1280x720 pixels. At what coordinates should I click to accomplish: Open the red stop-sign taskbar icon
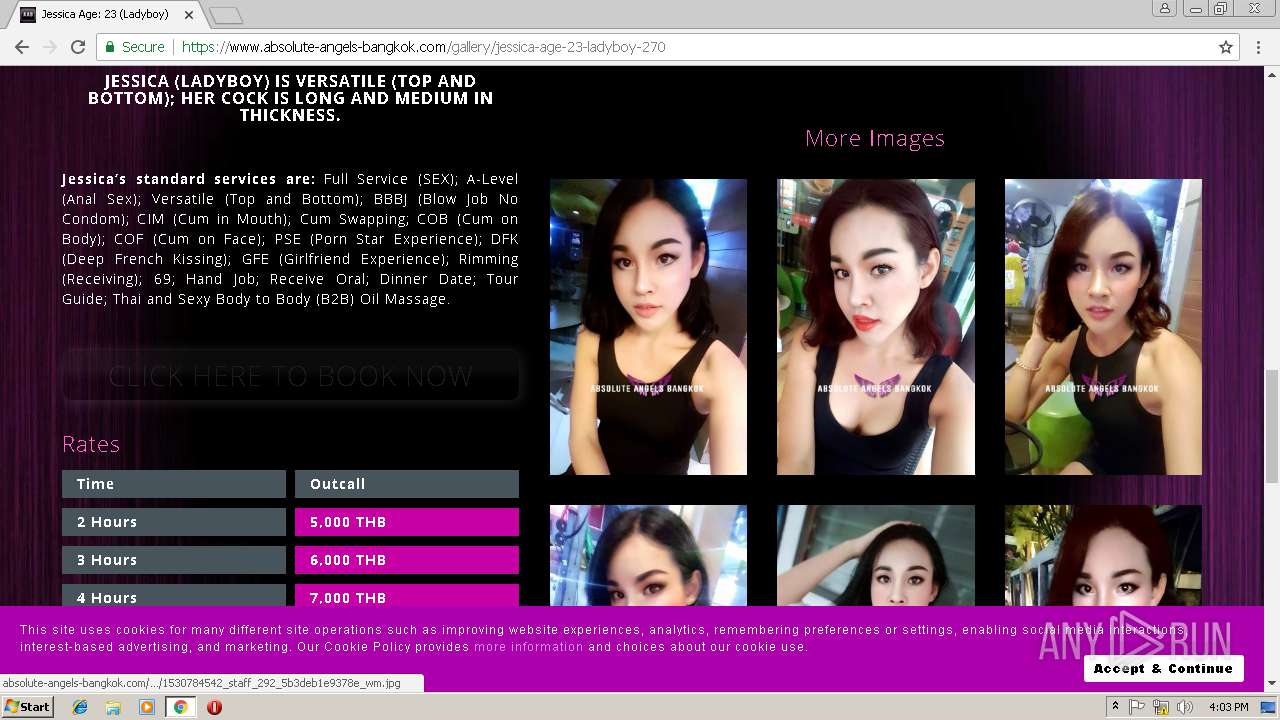pyautogui.click(x=214, y=707)
